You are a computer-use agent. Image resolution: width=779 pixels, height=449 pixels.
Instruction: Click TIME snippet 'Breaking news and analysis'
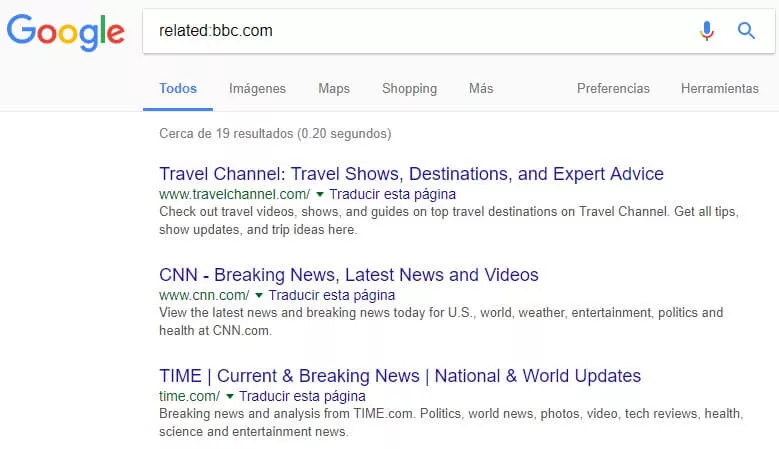pos(451,422)
